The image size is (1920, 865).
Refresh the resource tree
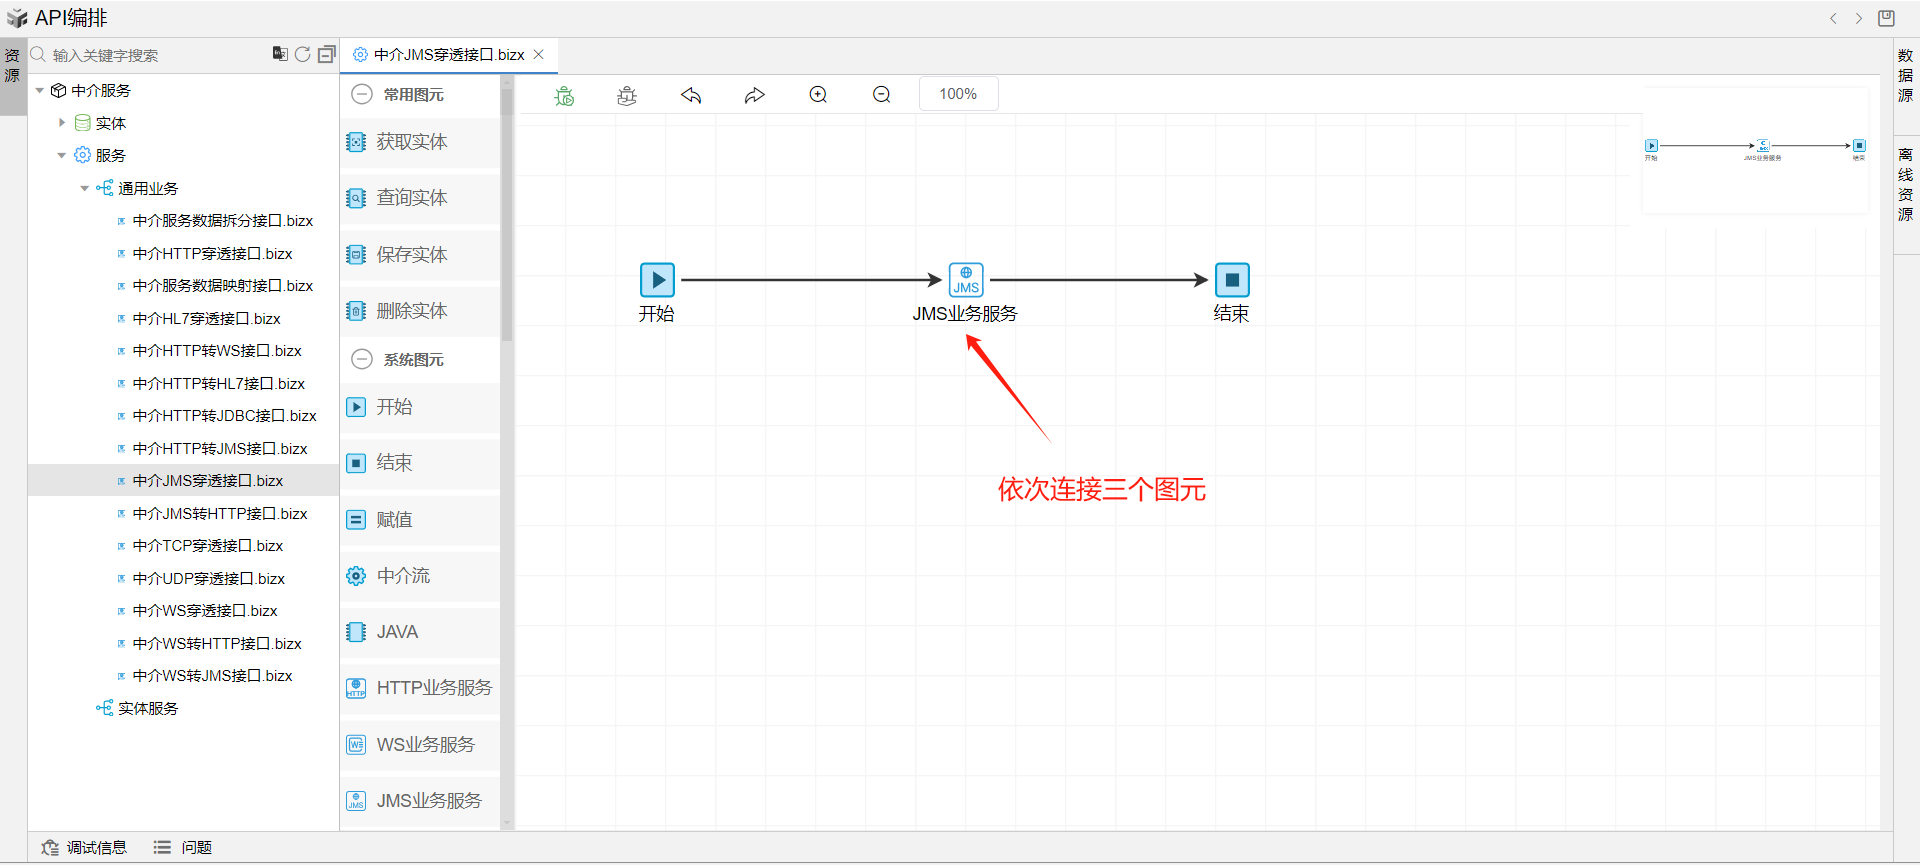(302, 54)
